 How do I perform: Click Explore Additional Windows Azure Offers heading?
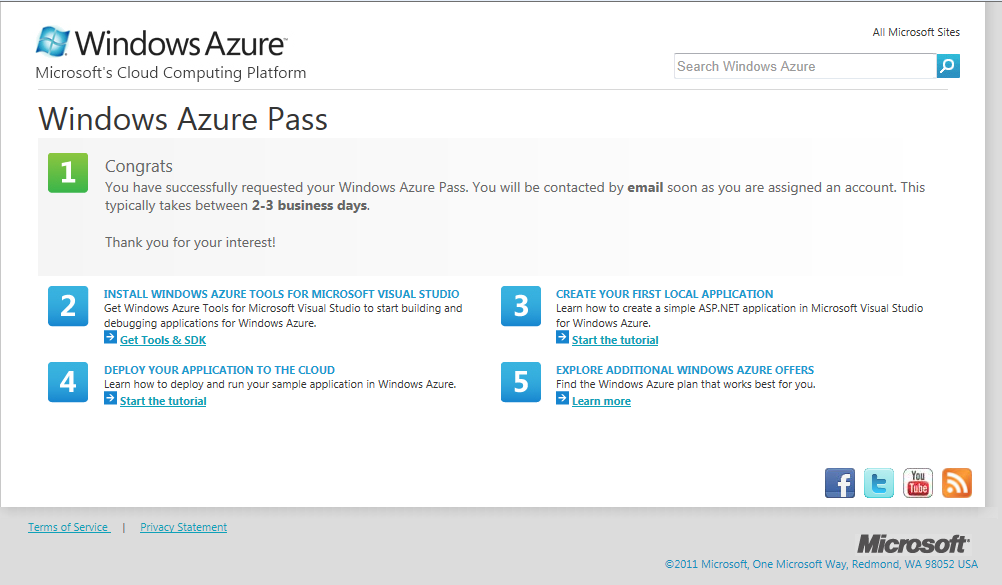coord(684,370)
